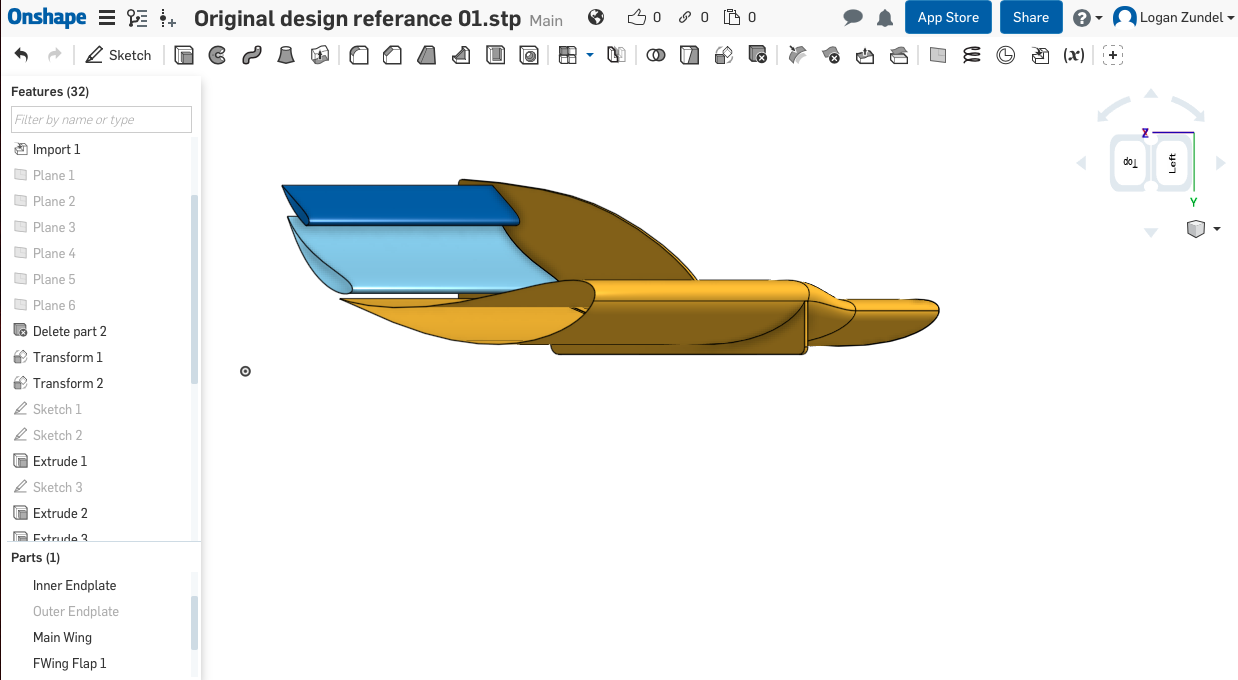Select Transform 2 feature

pyautogui.click(x=68, y=383)
